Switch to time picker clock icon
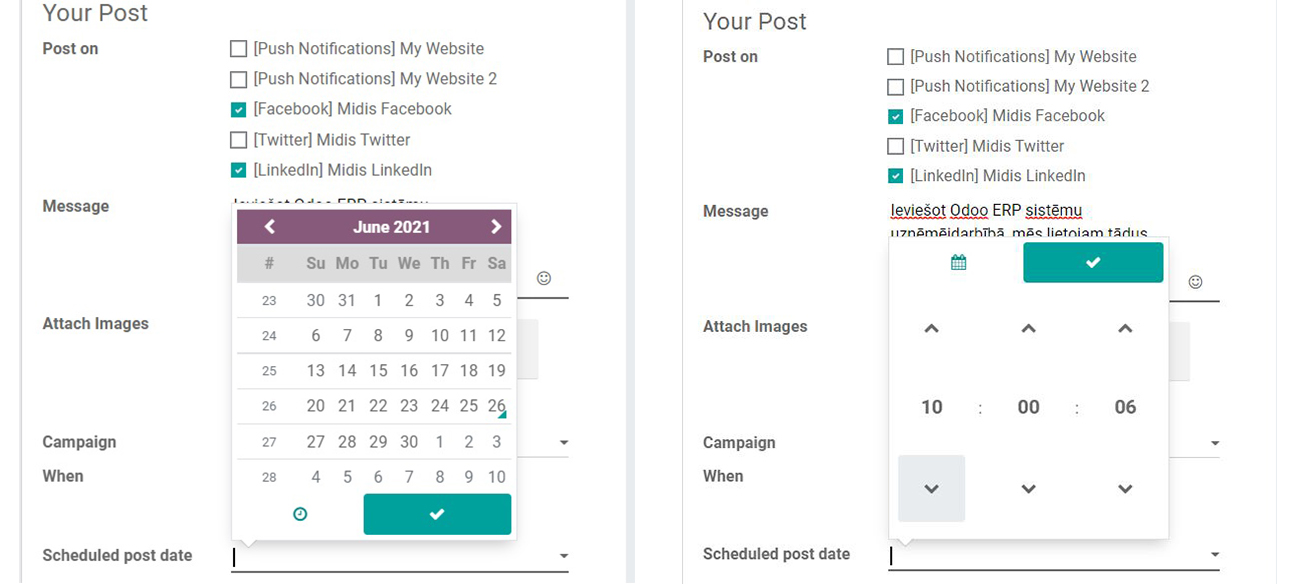 click(x=300, y=514)
